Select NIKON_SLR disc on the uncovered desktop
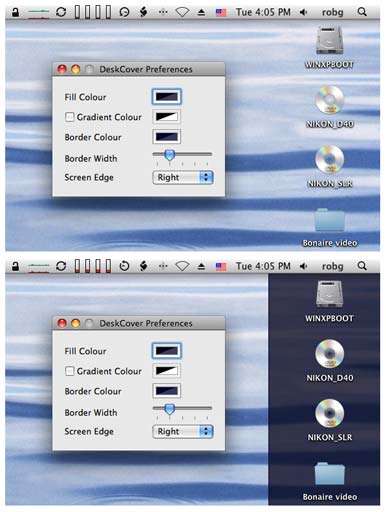386x512 pixels. click(x=329, y=159)
